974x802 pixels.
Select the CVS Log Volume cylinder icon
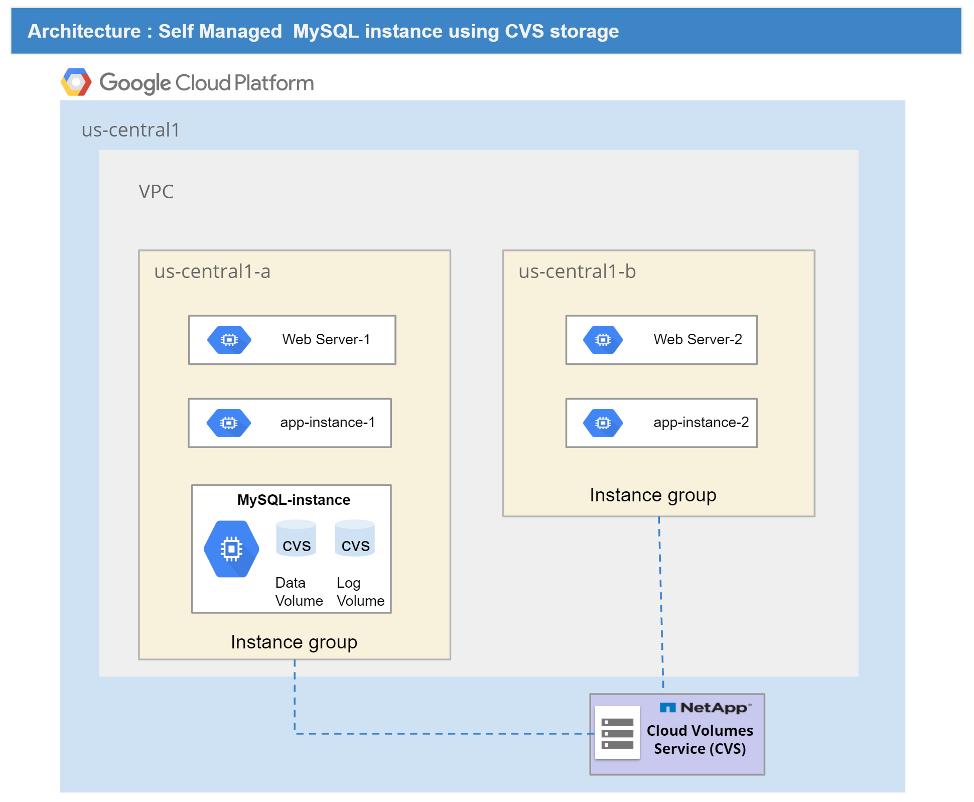[355, 541]
